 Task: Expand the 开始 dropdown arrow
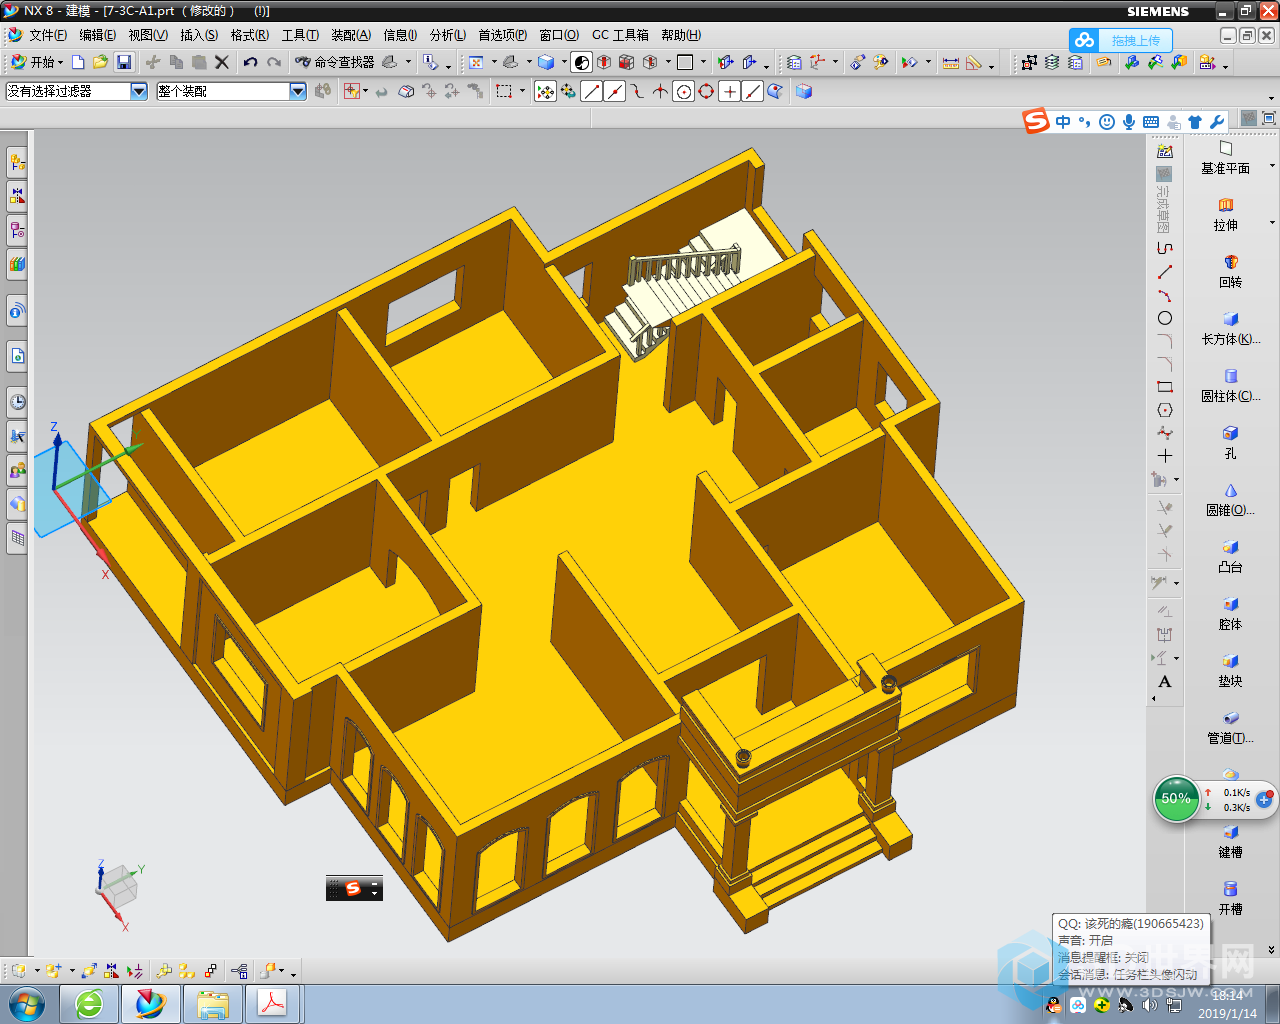point(61,63)
